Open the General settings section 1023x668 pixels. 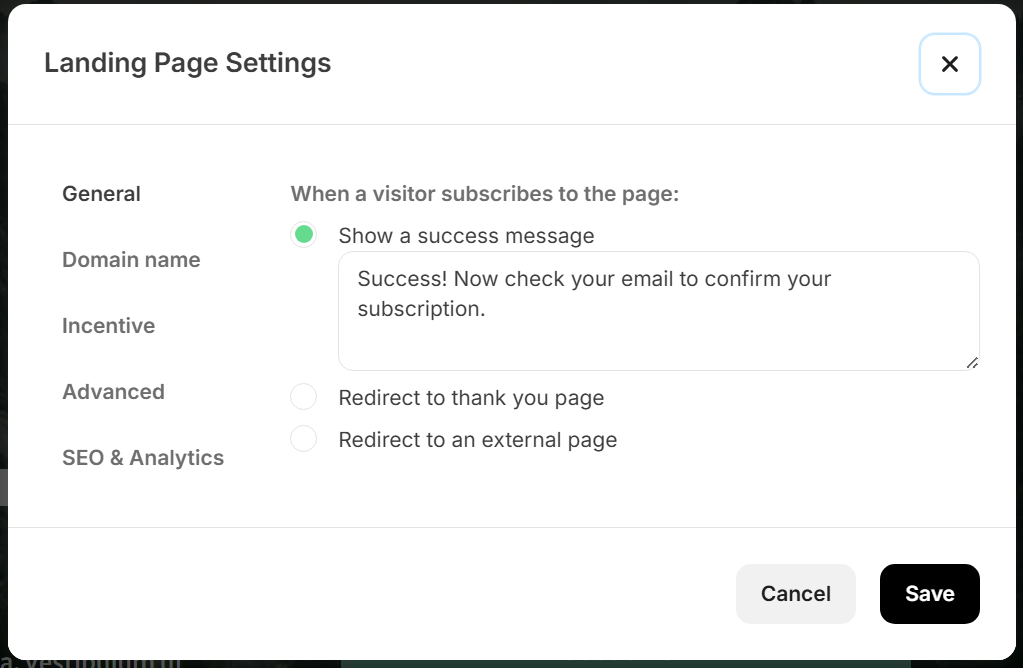[x=101, y=194]
